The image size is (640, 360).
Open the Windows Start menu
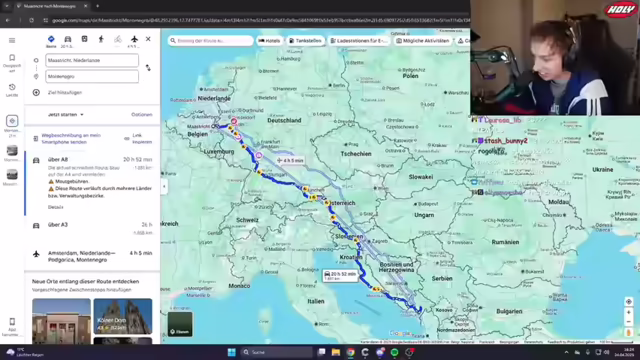[231, 352]
